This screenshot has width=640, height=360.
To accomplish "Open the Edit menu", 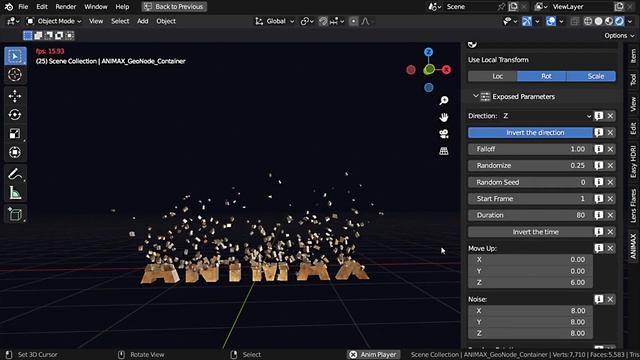I will [x=42, y=7].
